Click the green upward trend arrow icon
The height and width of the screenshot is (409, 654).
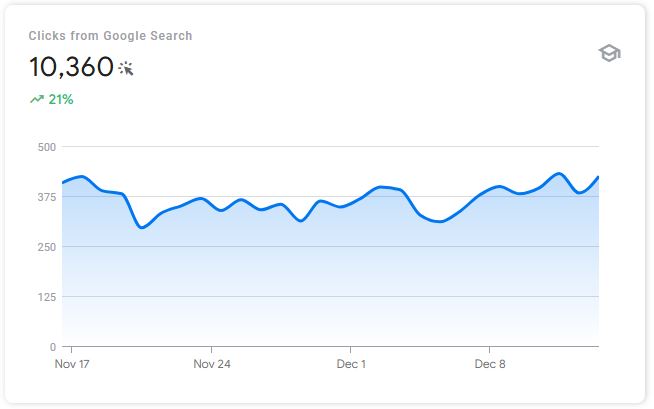(37, 99)
